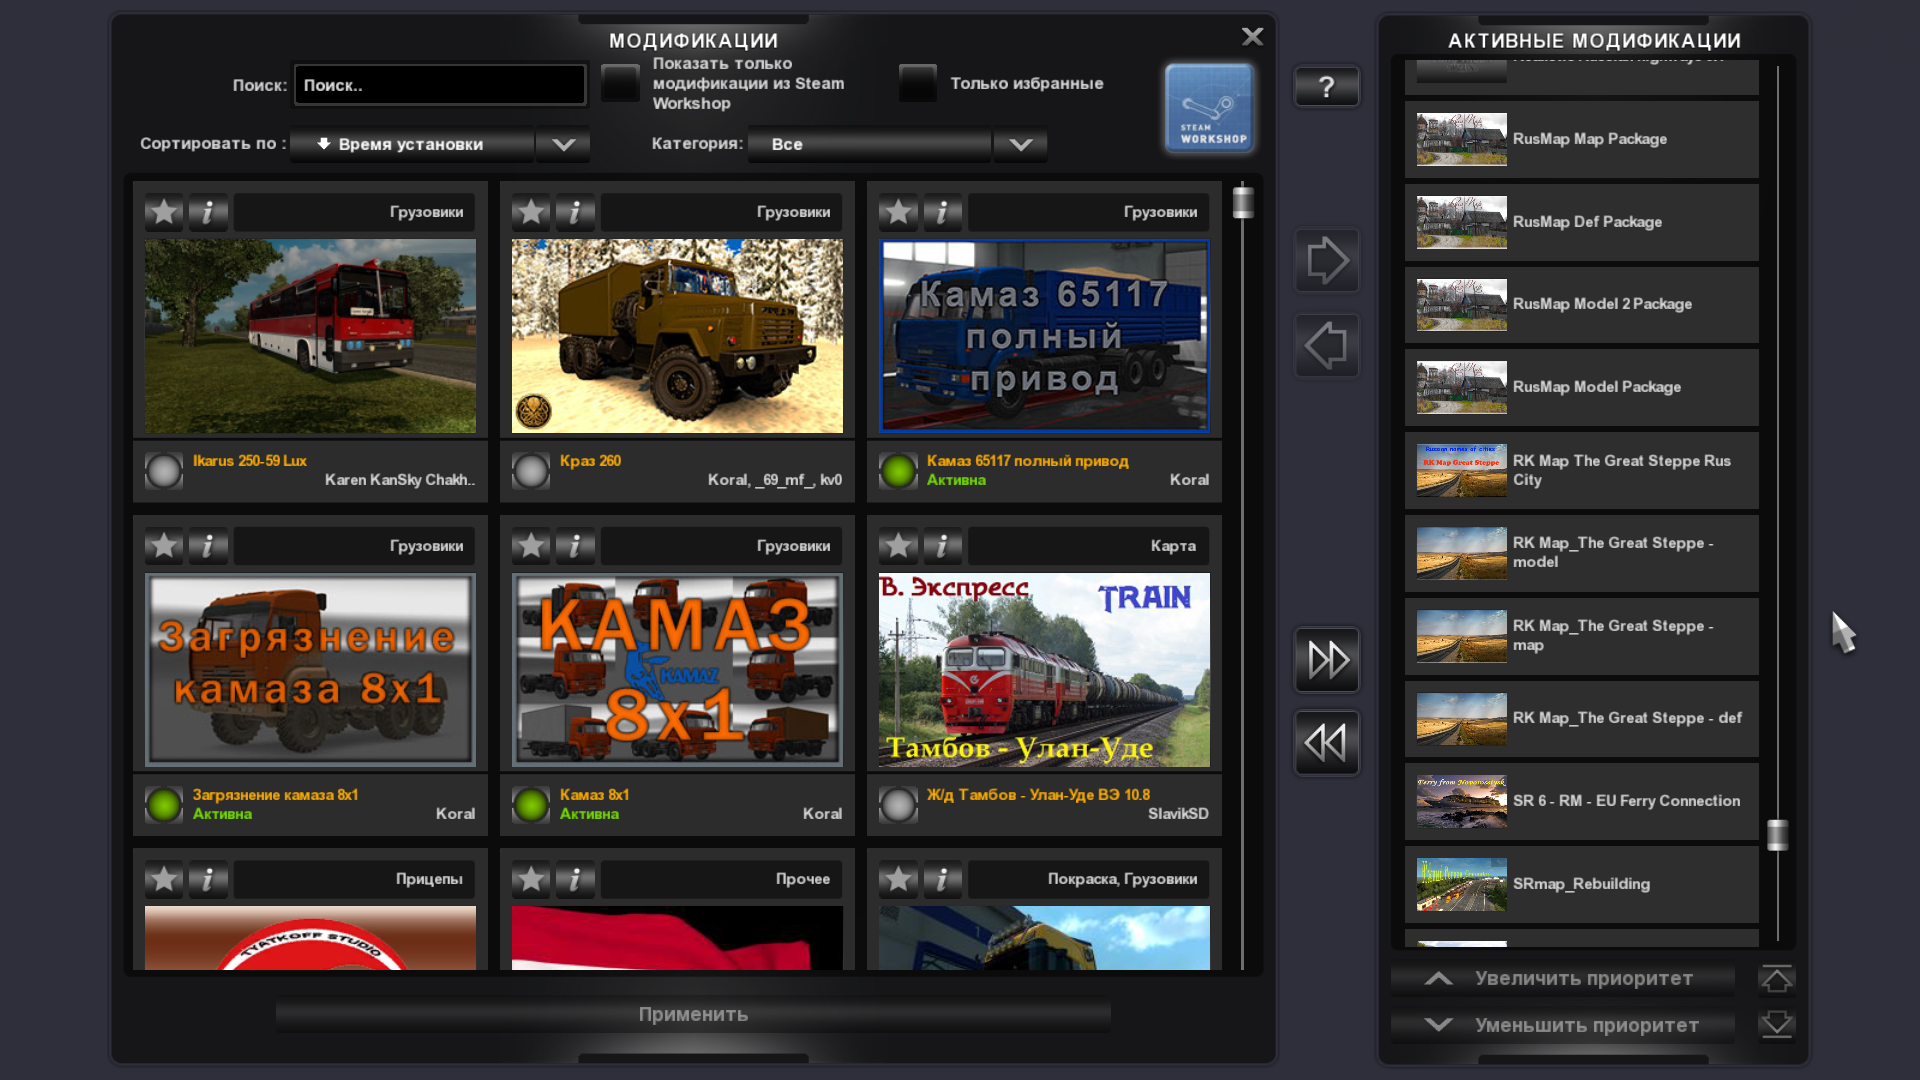The image size is (1920, 1080).
Task: Select Камаз 8x1 thumbnail image
Action: [677, 670]
